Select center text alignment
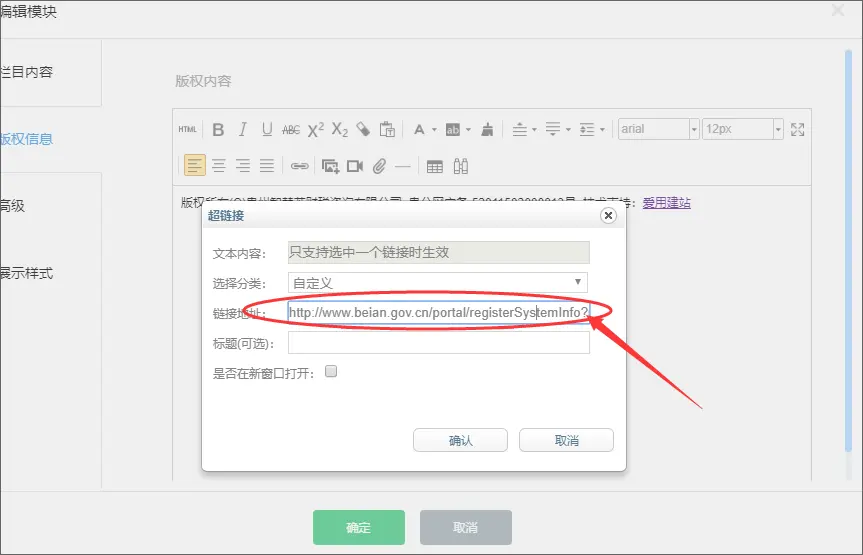Image resolution: width=863 pixels, height=555 pixels. pos(219,166)
